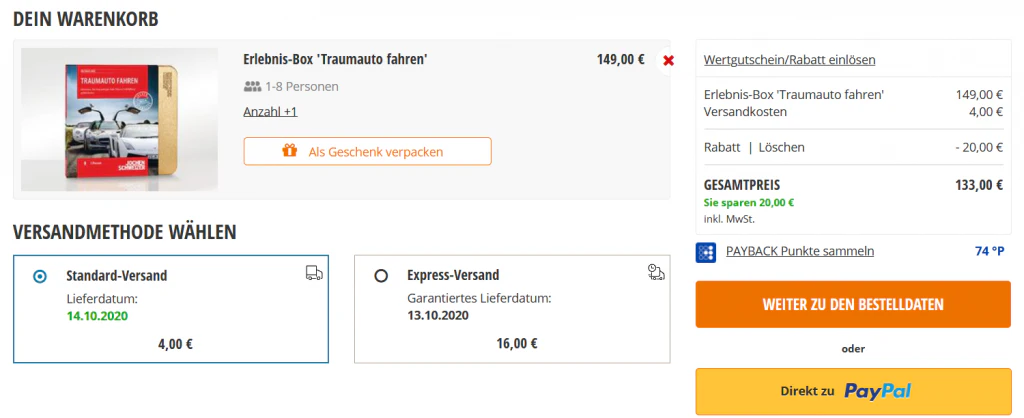
Task: Click the GESAMTPREIS total label
Action: point(742,185)
